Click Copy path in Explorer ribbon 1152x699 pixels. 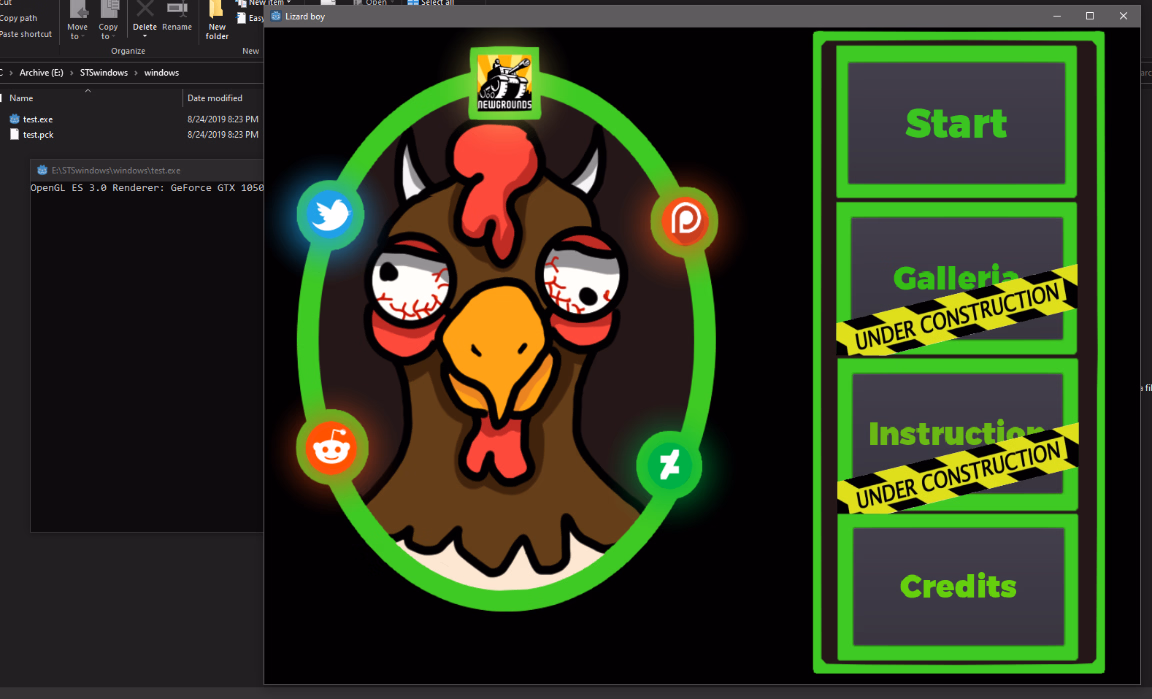(18, 18)
